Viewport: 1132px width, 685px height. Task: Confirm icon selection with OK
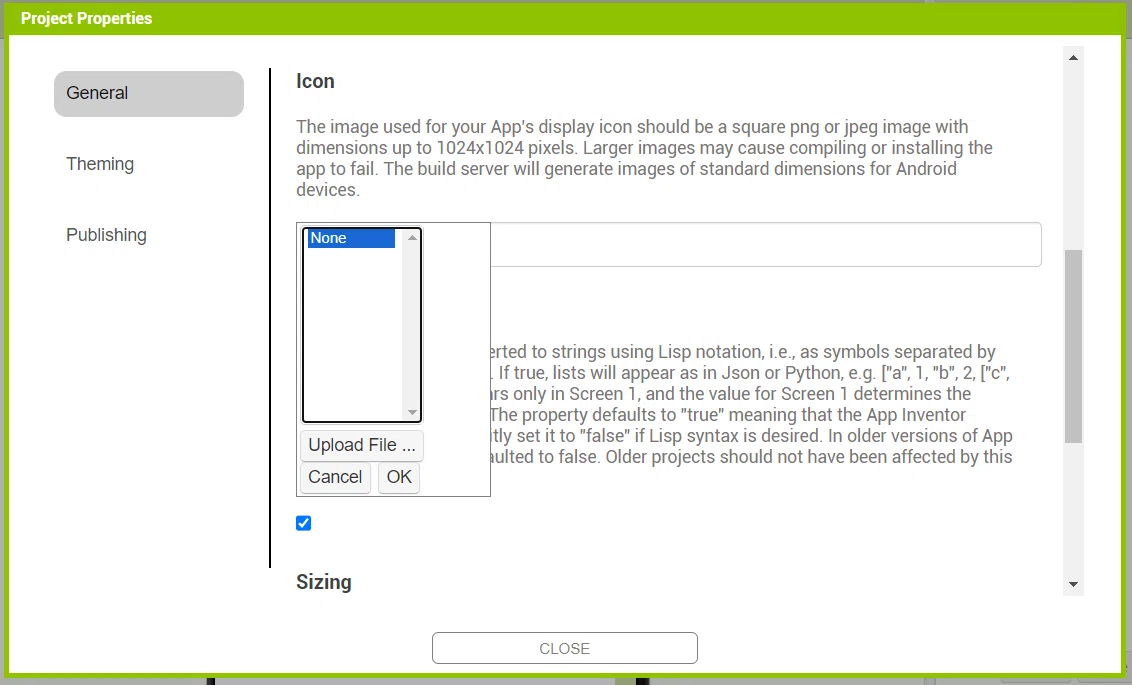399,477
